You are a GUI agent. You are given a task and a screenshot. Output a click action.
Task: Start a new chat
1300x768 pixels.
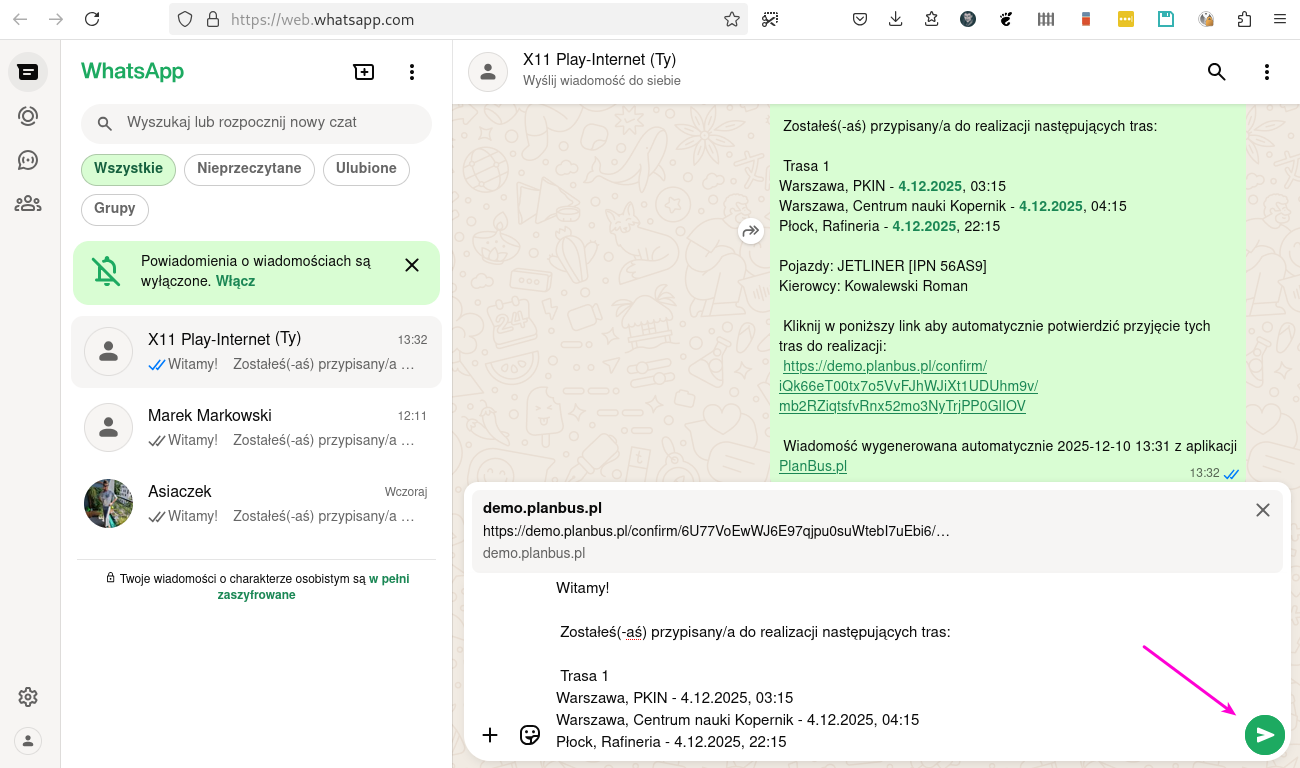click(364, 72)
